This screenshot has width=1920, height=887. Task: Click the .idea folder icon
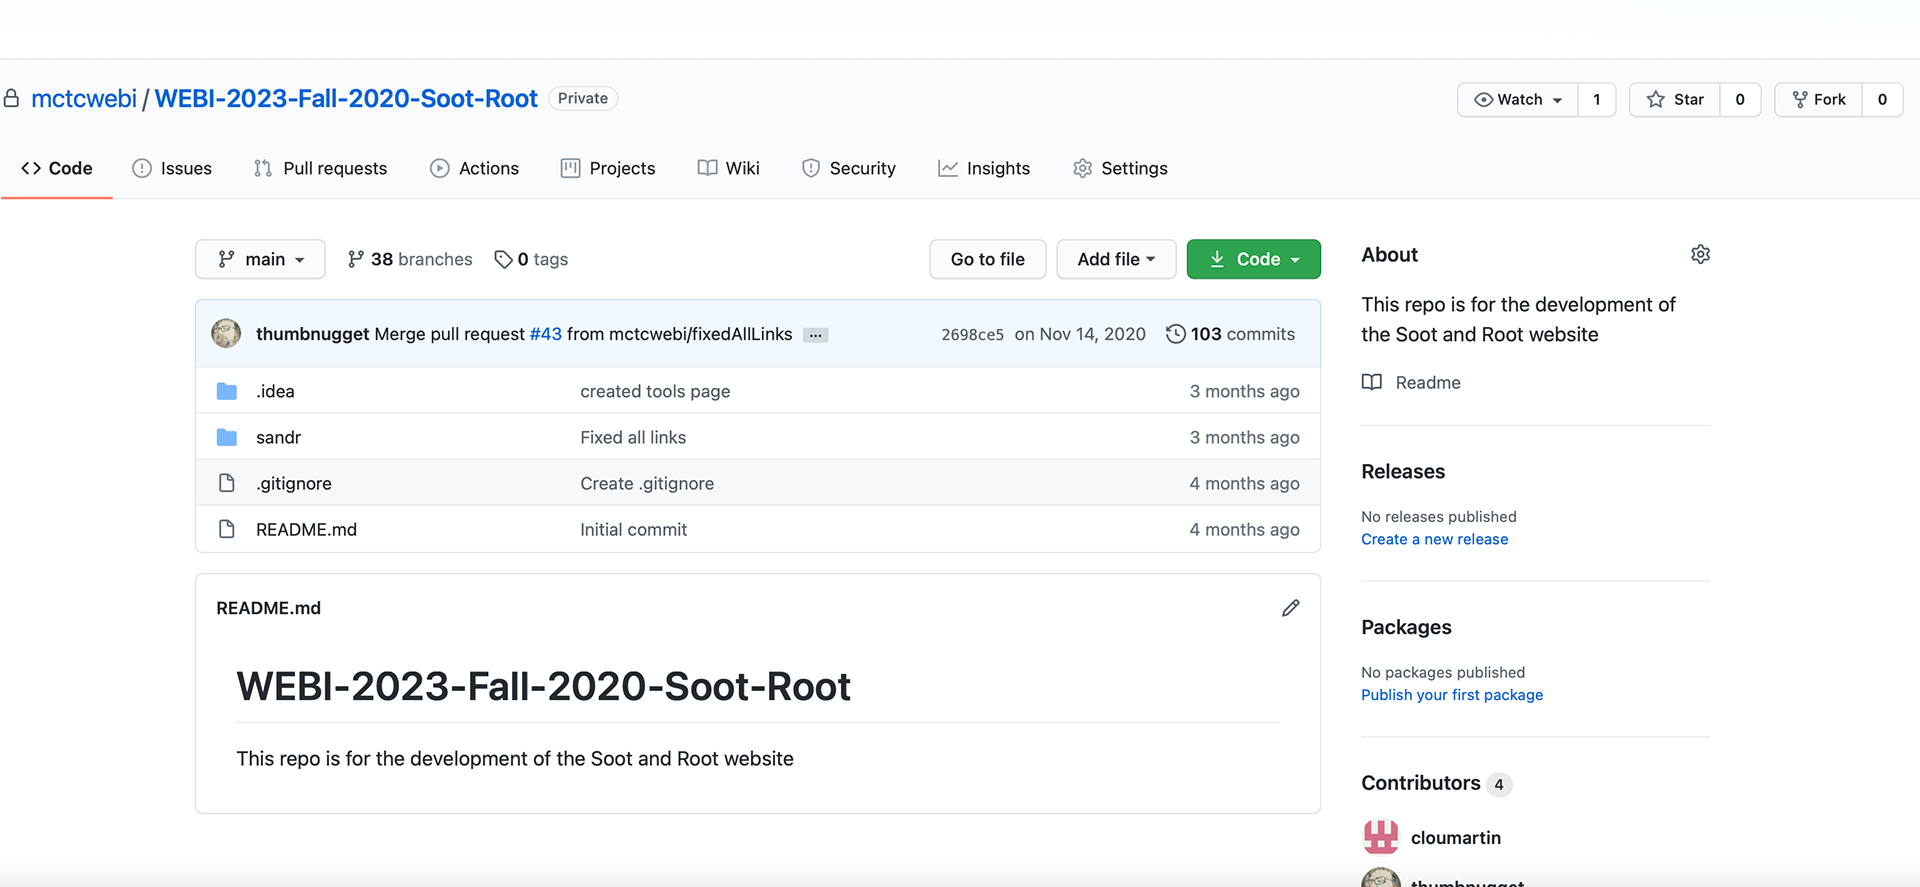point(227,391)
